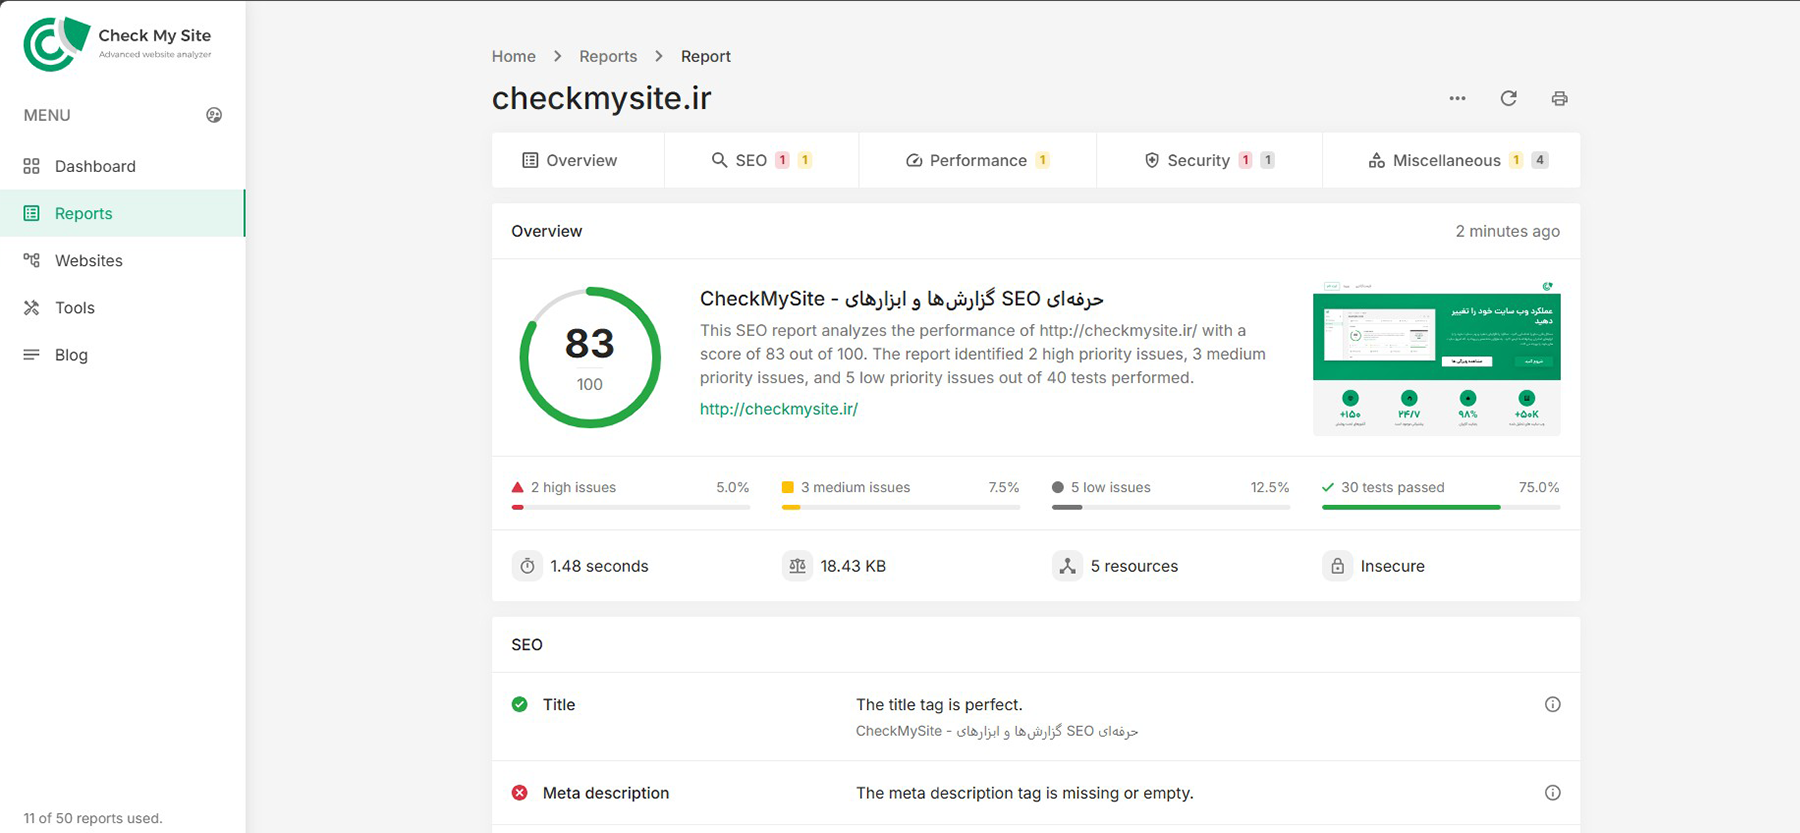Click the Dashboard grid icon
Image resolution: width=1800 pixels, height=833 pixels.
click(32, 166)
